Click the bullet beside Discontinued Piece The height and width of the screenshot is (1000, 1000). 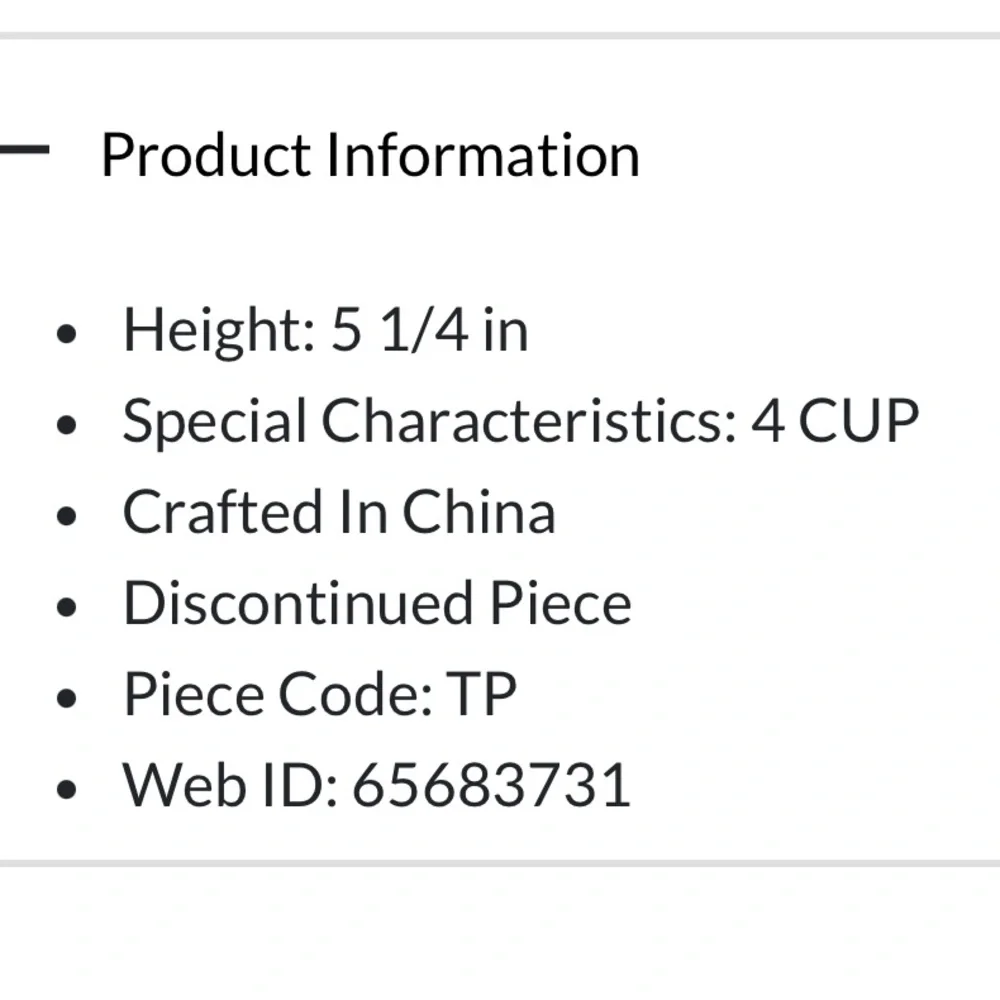tap(66, 607)
